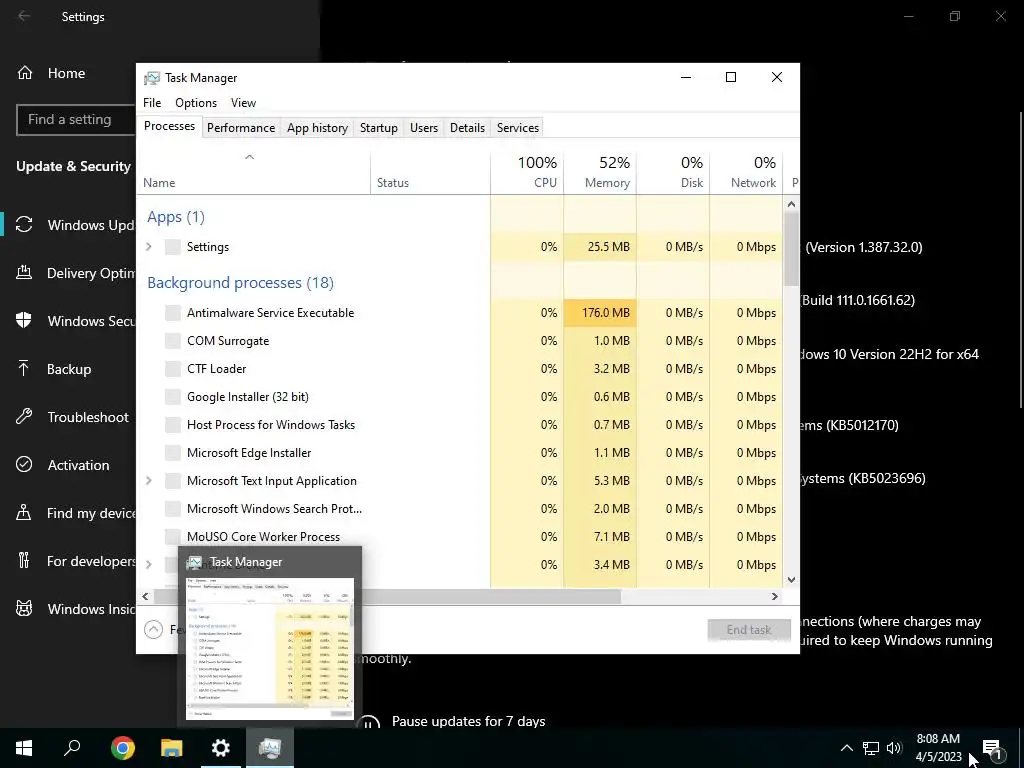Show hidden system tray icons

pos(846,748)
